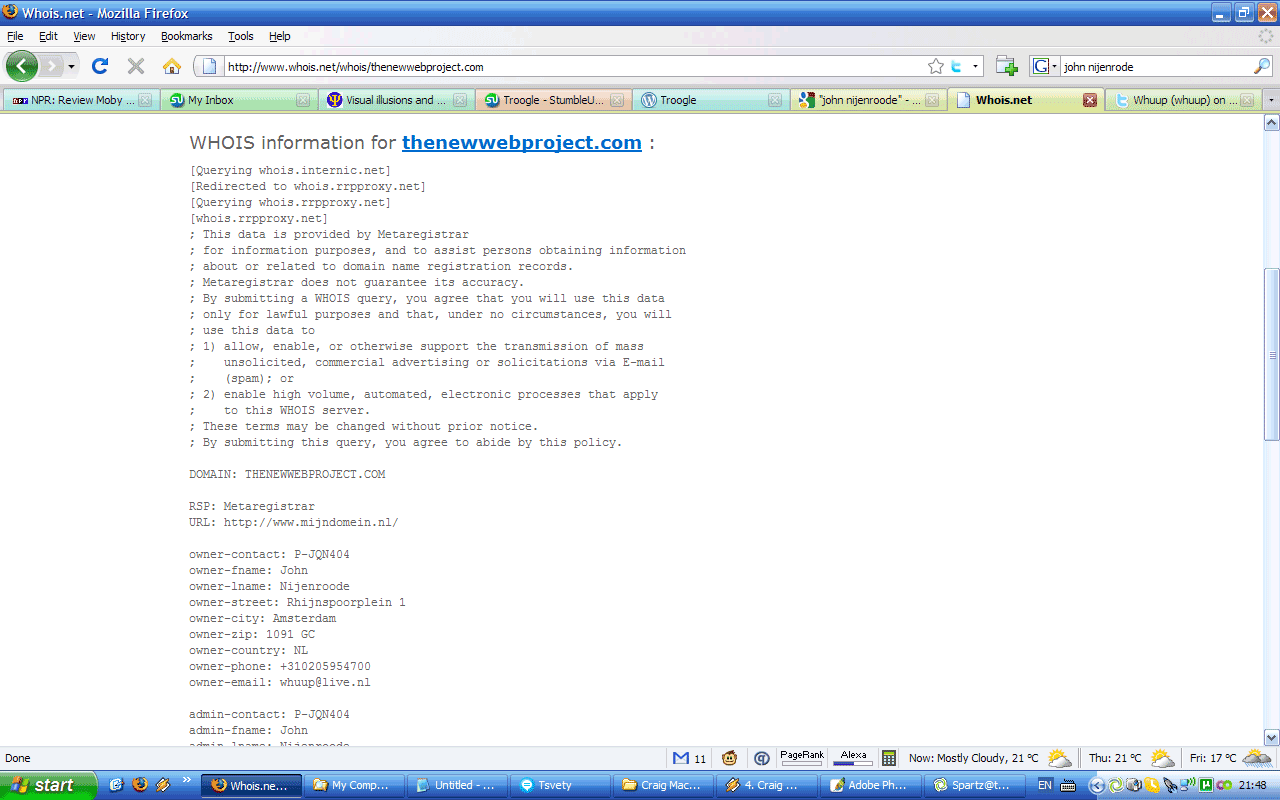The height and width of the screenshot is (800, 1280).
Task: Click the Reload page icon
Action: pyautogui.click(x=100, y=67)
